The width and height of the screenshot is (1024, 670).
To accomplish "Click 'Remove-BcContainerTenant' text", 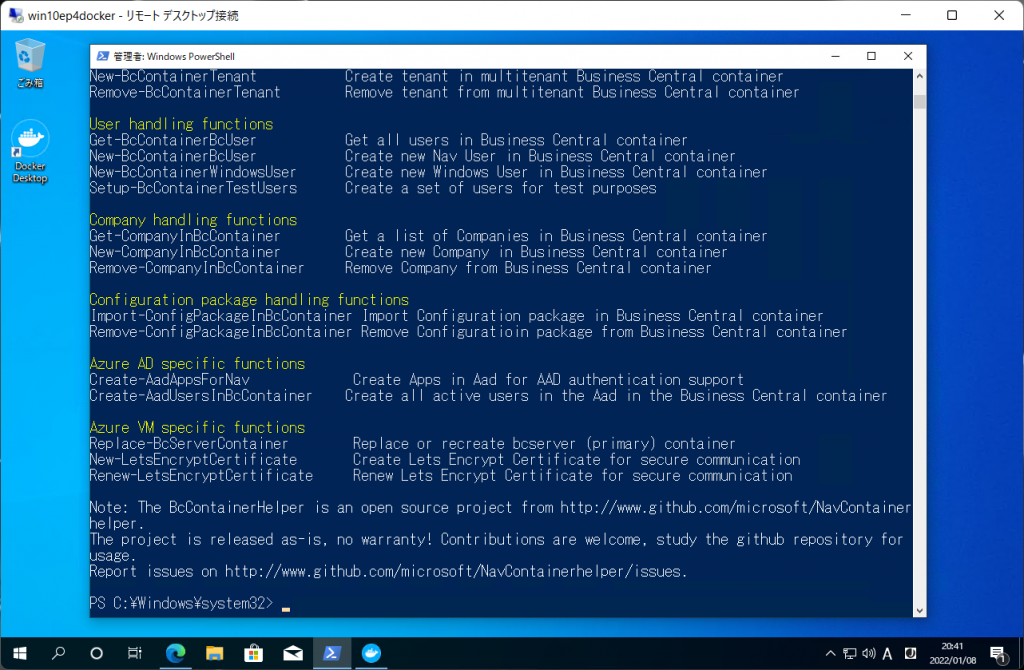I will coord(185,92).
